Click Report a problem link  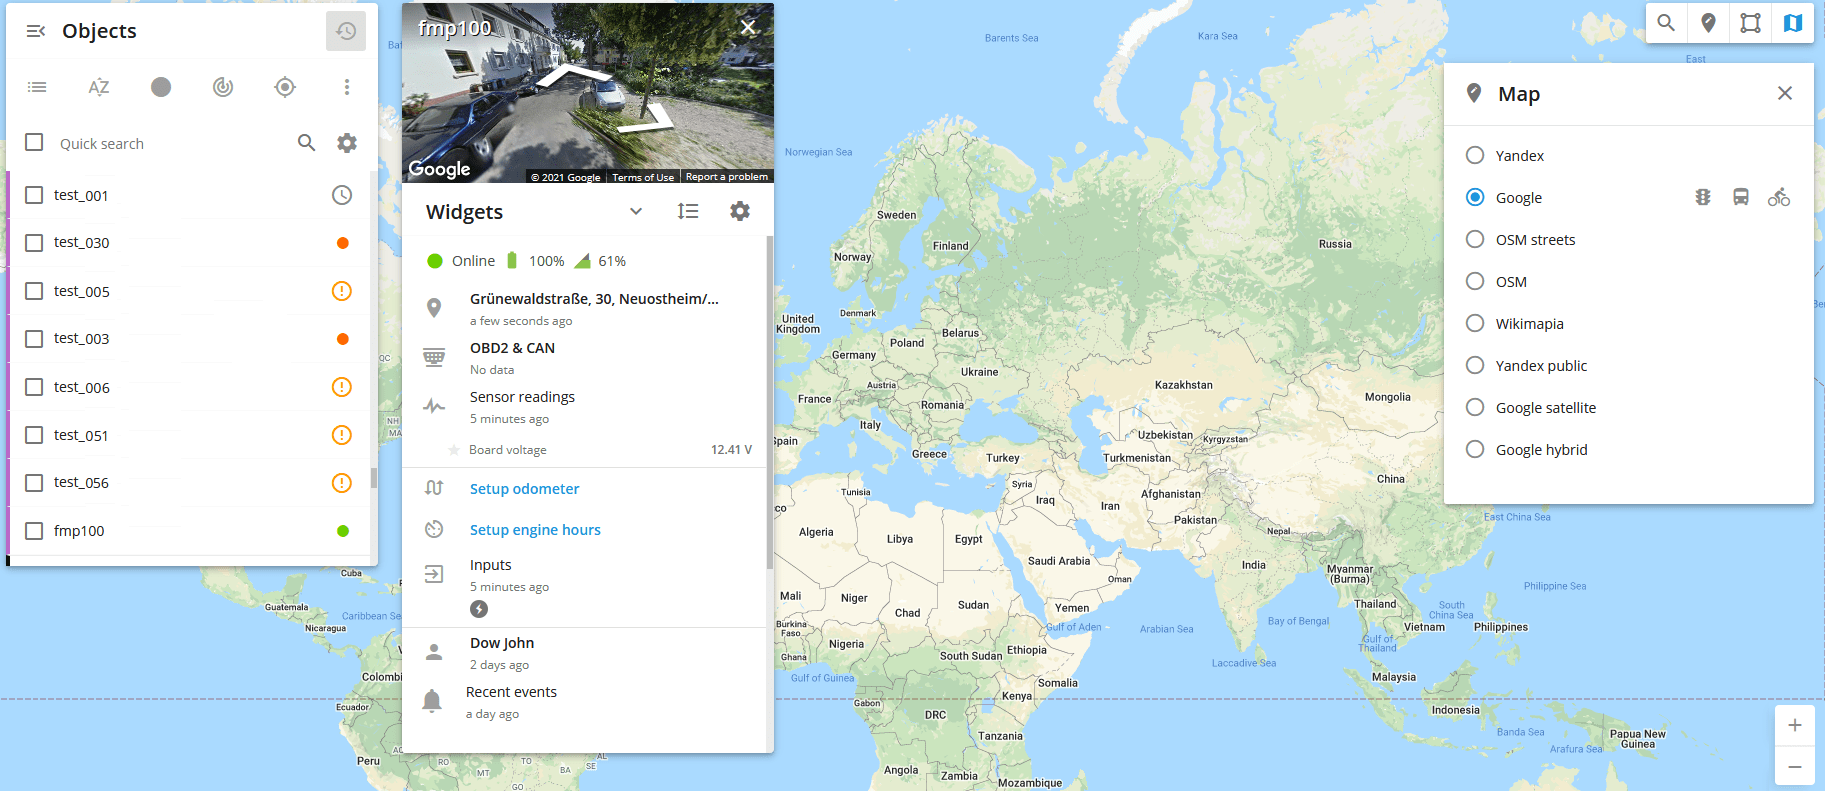tap(727, 177)
